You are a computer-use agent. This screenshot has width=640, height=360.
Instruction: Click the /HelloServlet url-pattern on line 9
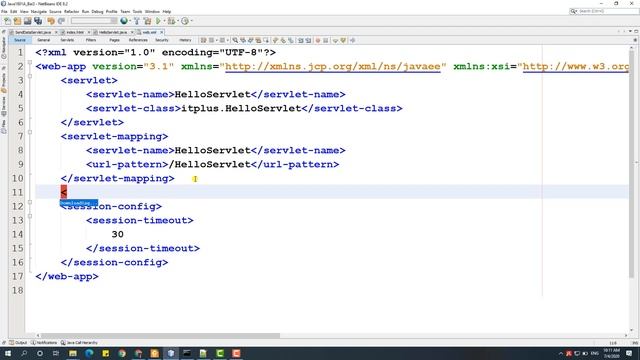[209, 164]
